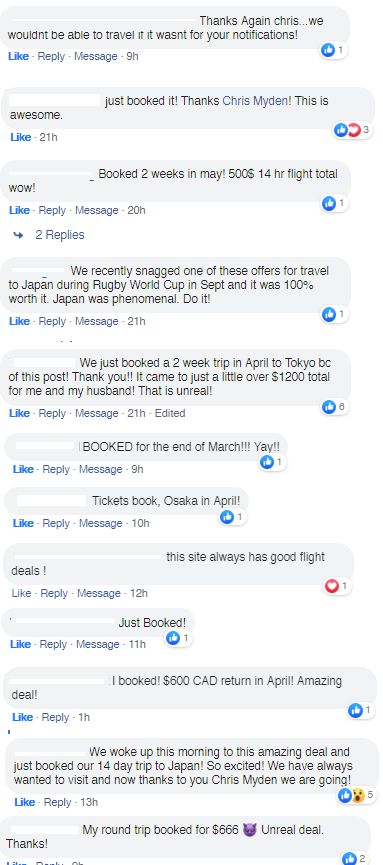Open the 6 likes on Tokyo trip comment
The width and height of the screenshot is (383, 865).
coord(334,407)
